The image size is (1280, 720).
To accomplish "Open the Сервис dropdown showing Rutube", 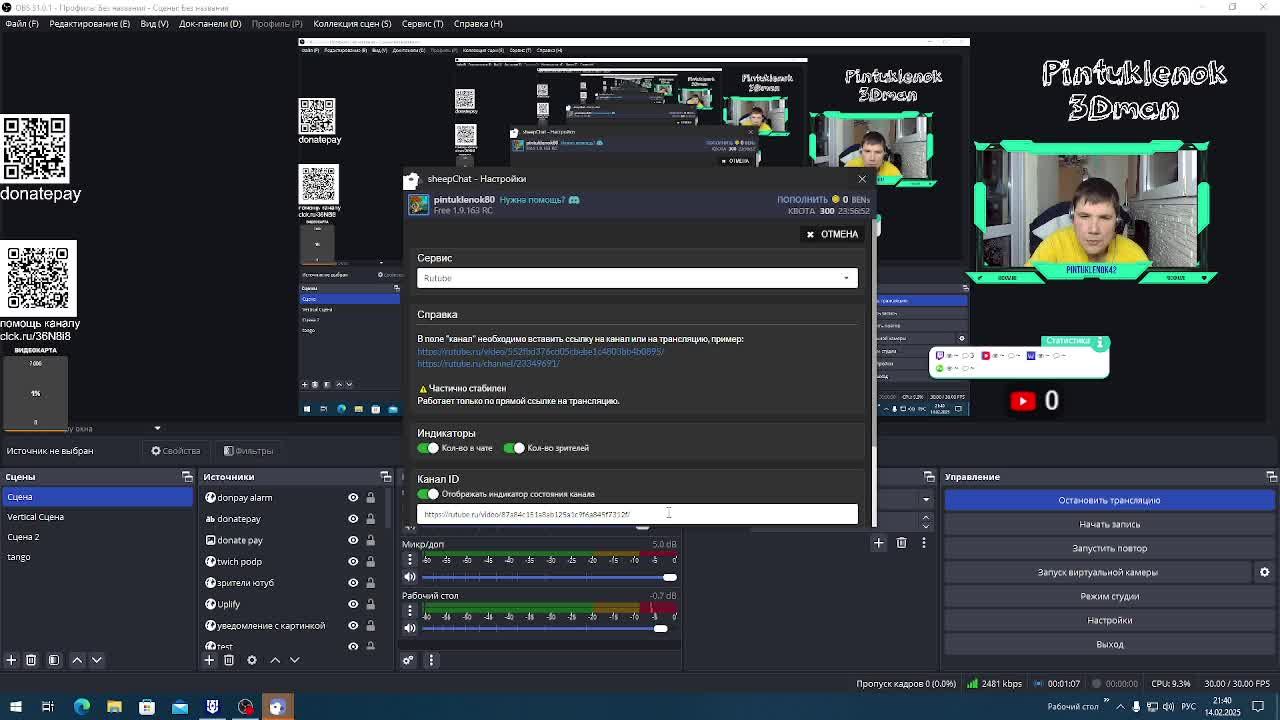I will (x=637, y=278).
